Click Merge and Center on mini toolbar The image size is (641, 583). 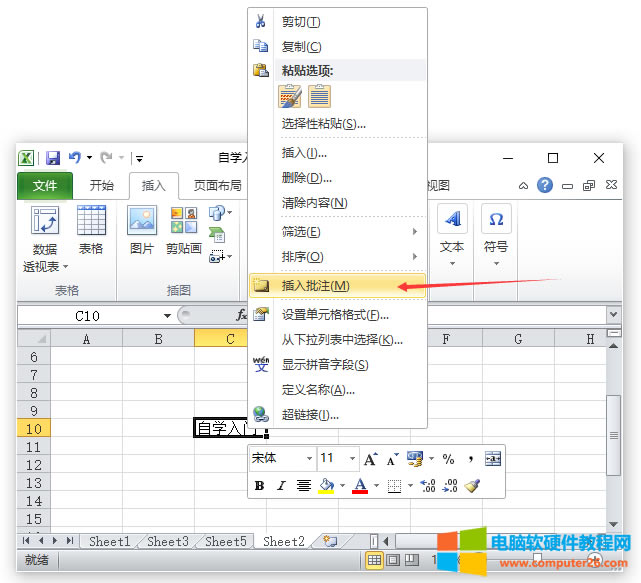[x=493, y=459]
